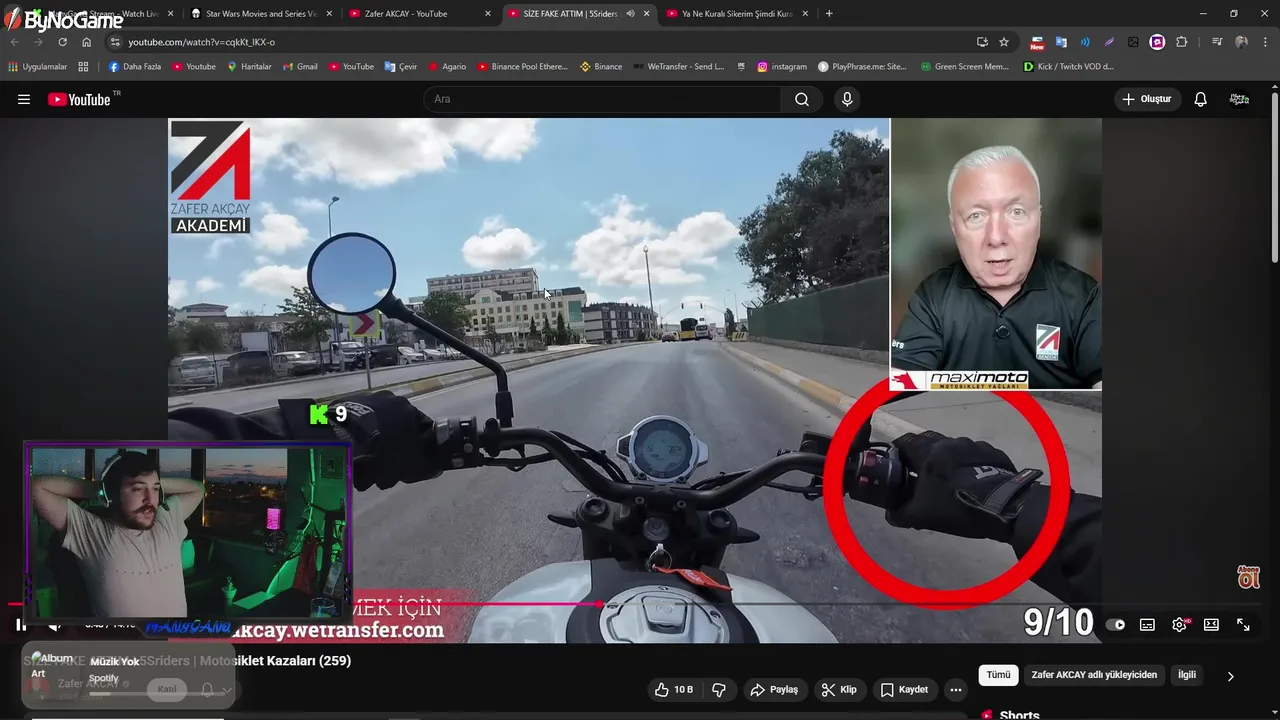The width and height of the screenshot is (1280, 720).
Task: Click the browser address bar URL
Action: point(201,42)
